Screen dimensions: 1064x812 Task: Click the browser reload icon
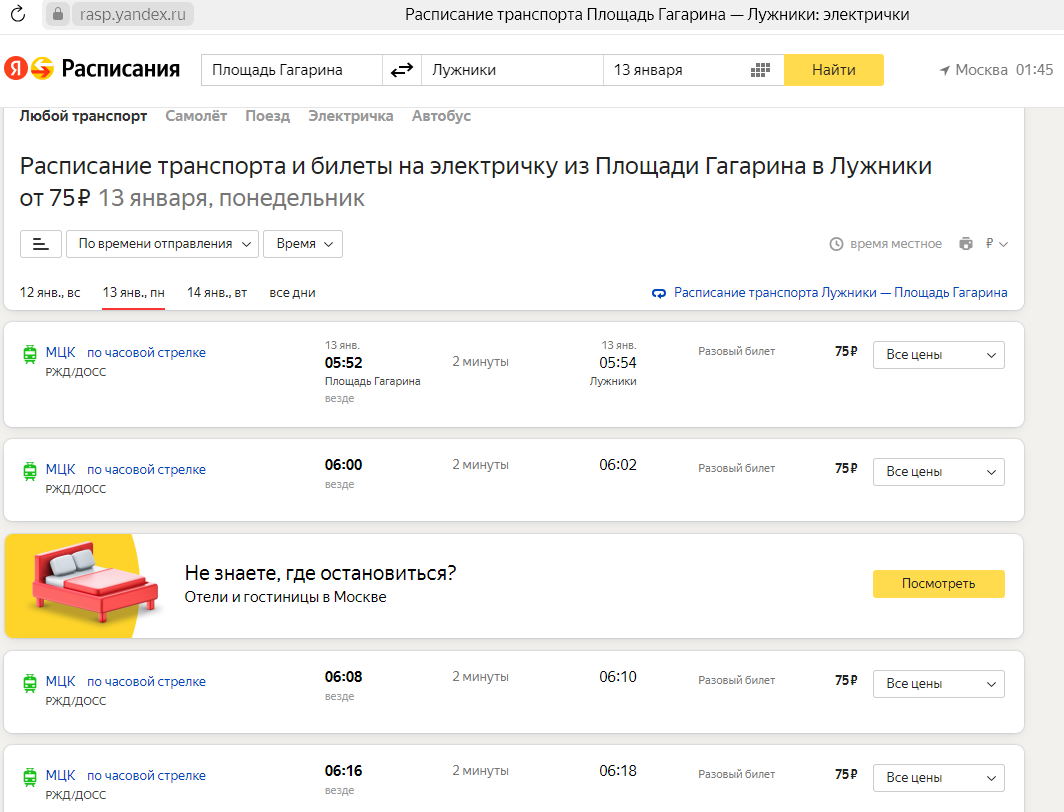(17, 15)
